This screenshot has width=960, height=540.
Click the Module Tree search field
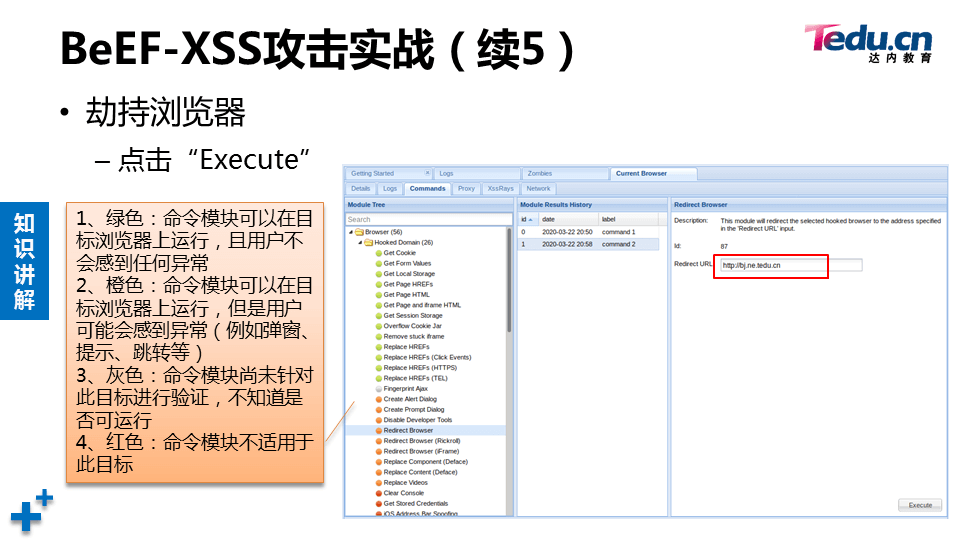pos(429,219)
